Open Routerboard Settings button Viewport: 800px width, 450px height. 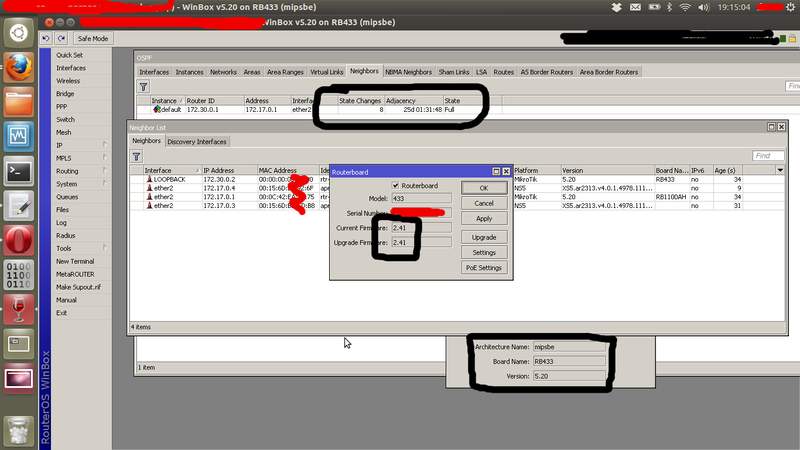tap(484, 253)
